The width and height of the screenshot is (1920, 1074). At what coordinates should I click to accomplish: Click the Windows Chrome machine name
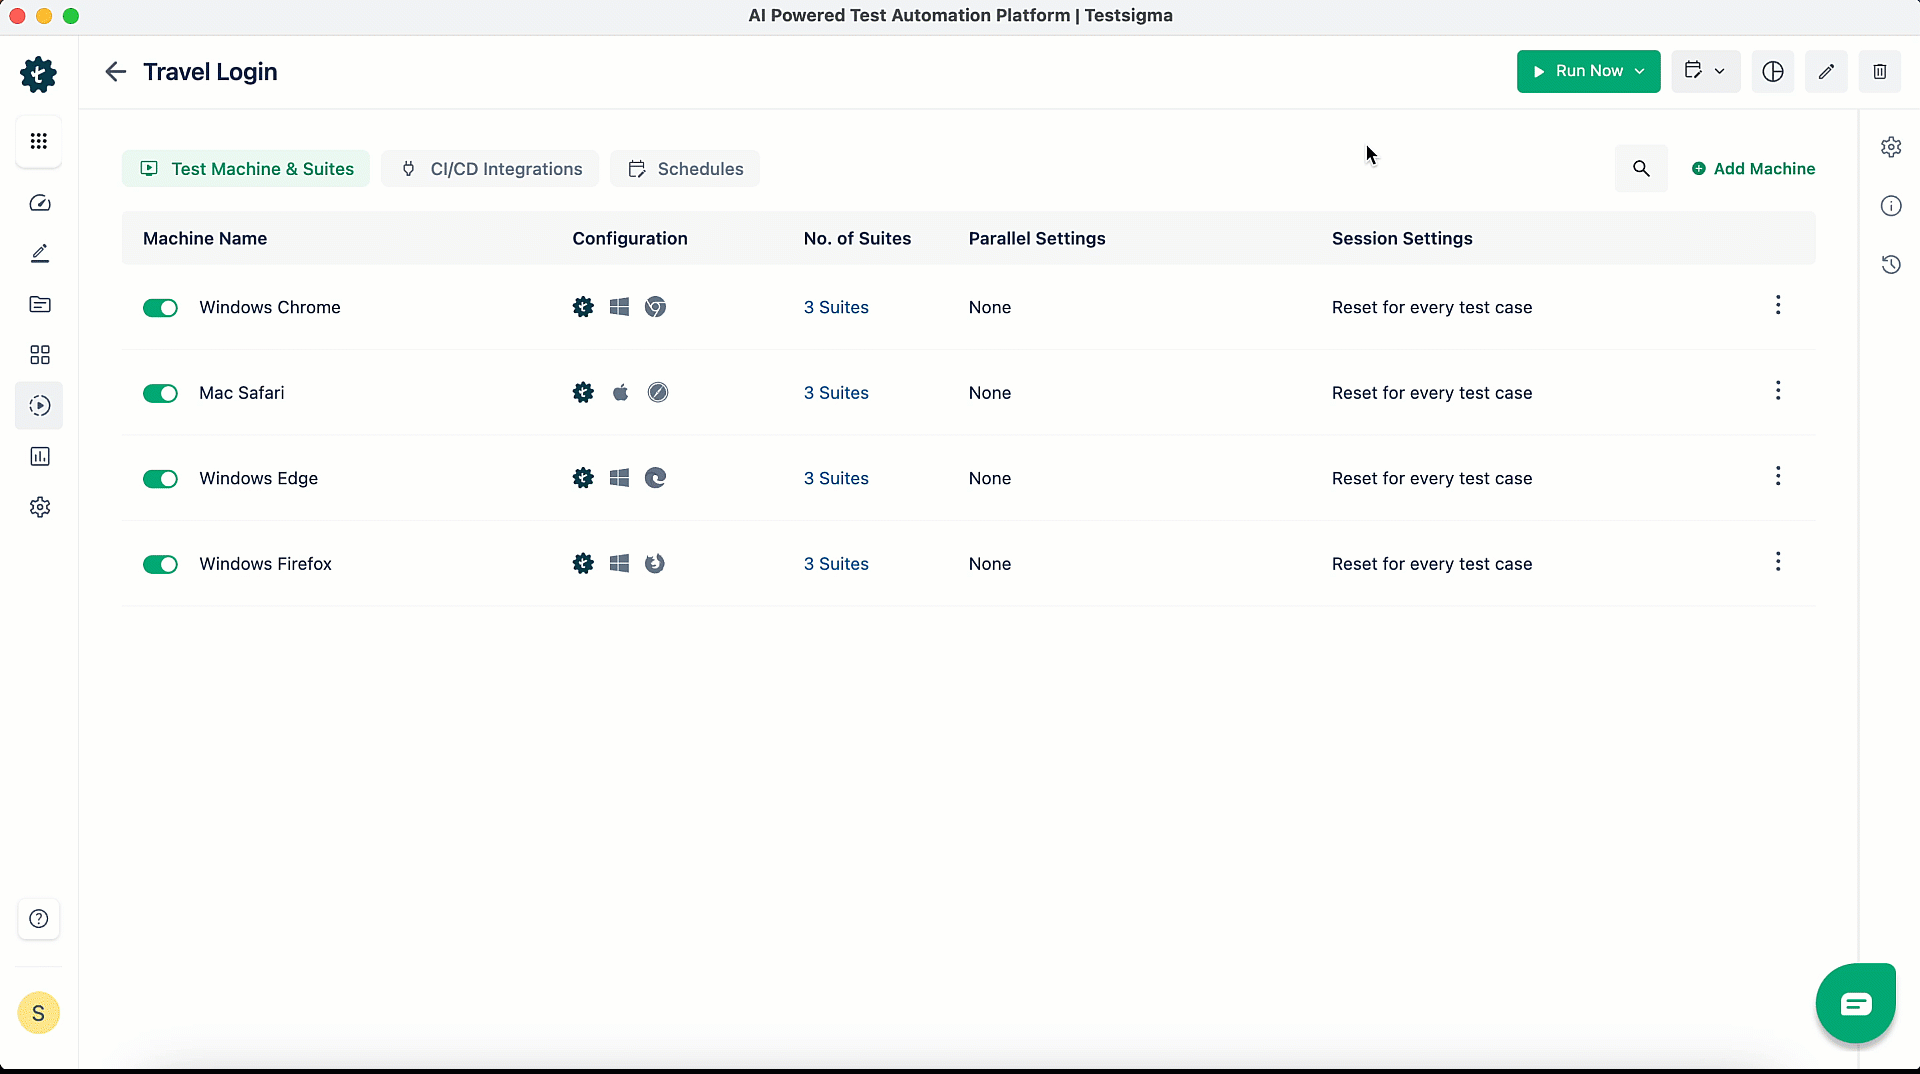(270, 308)
